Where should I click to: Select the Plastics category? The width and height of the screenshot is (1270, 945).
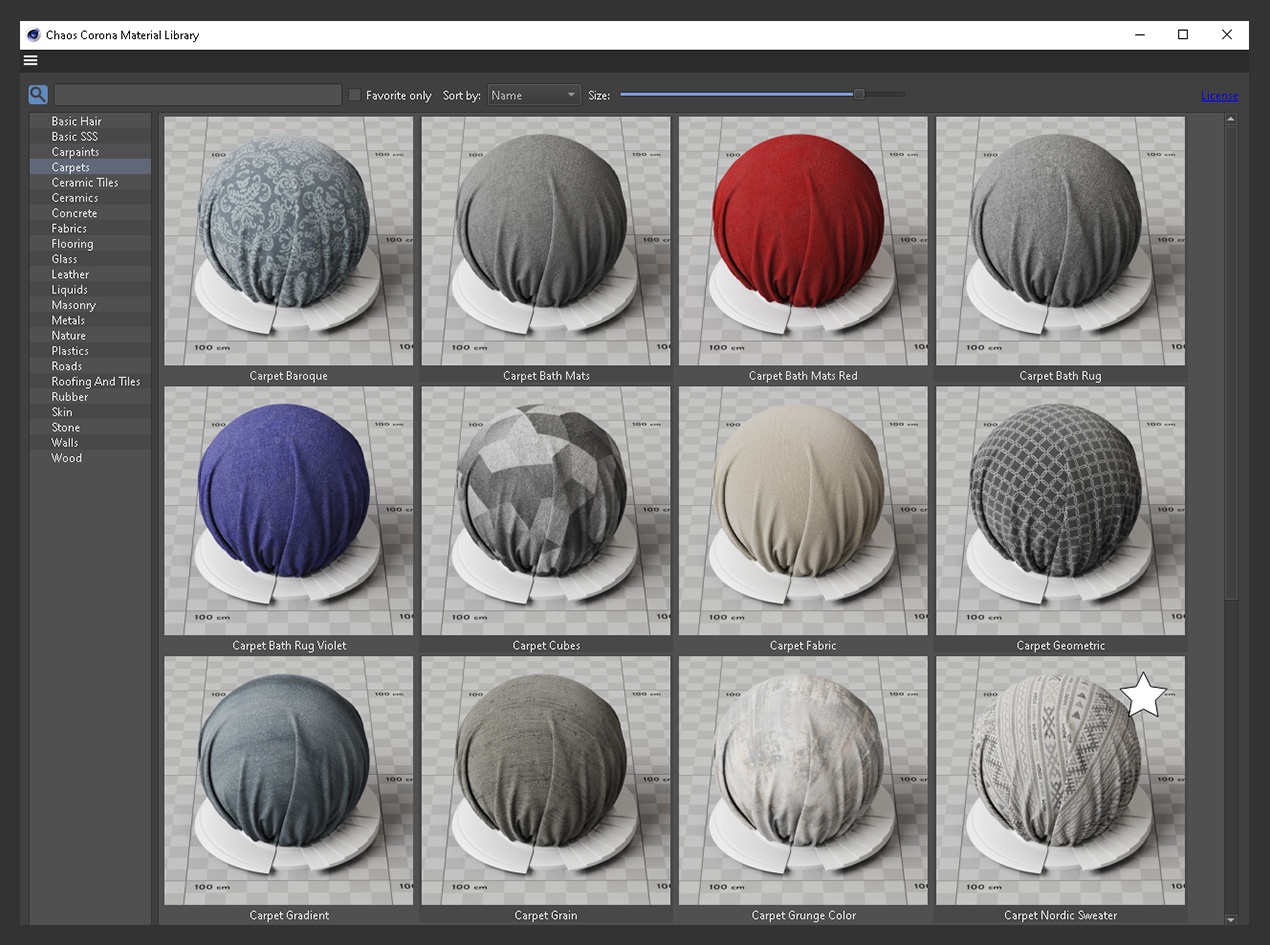[90, 351]
